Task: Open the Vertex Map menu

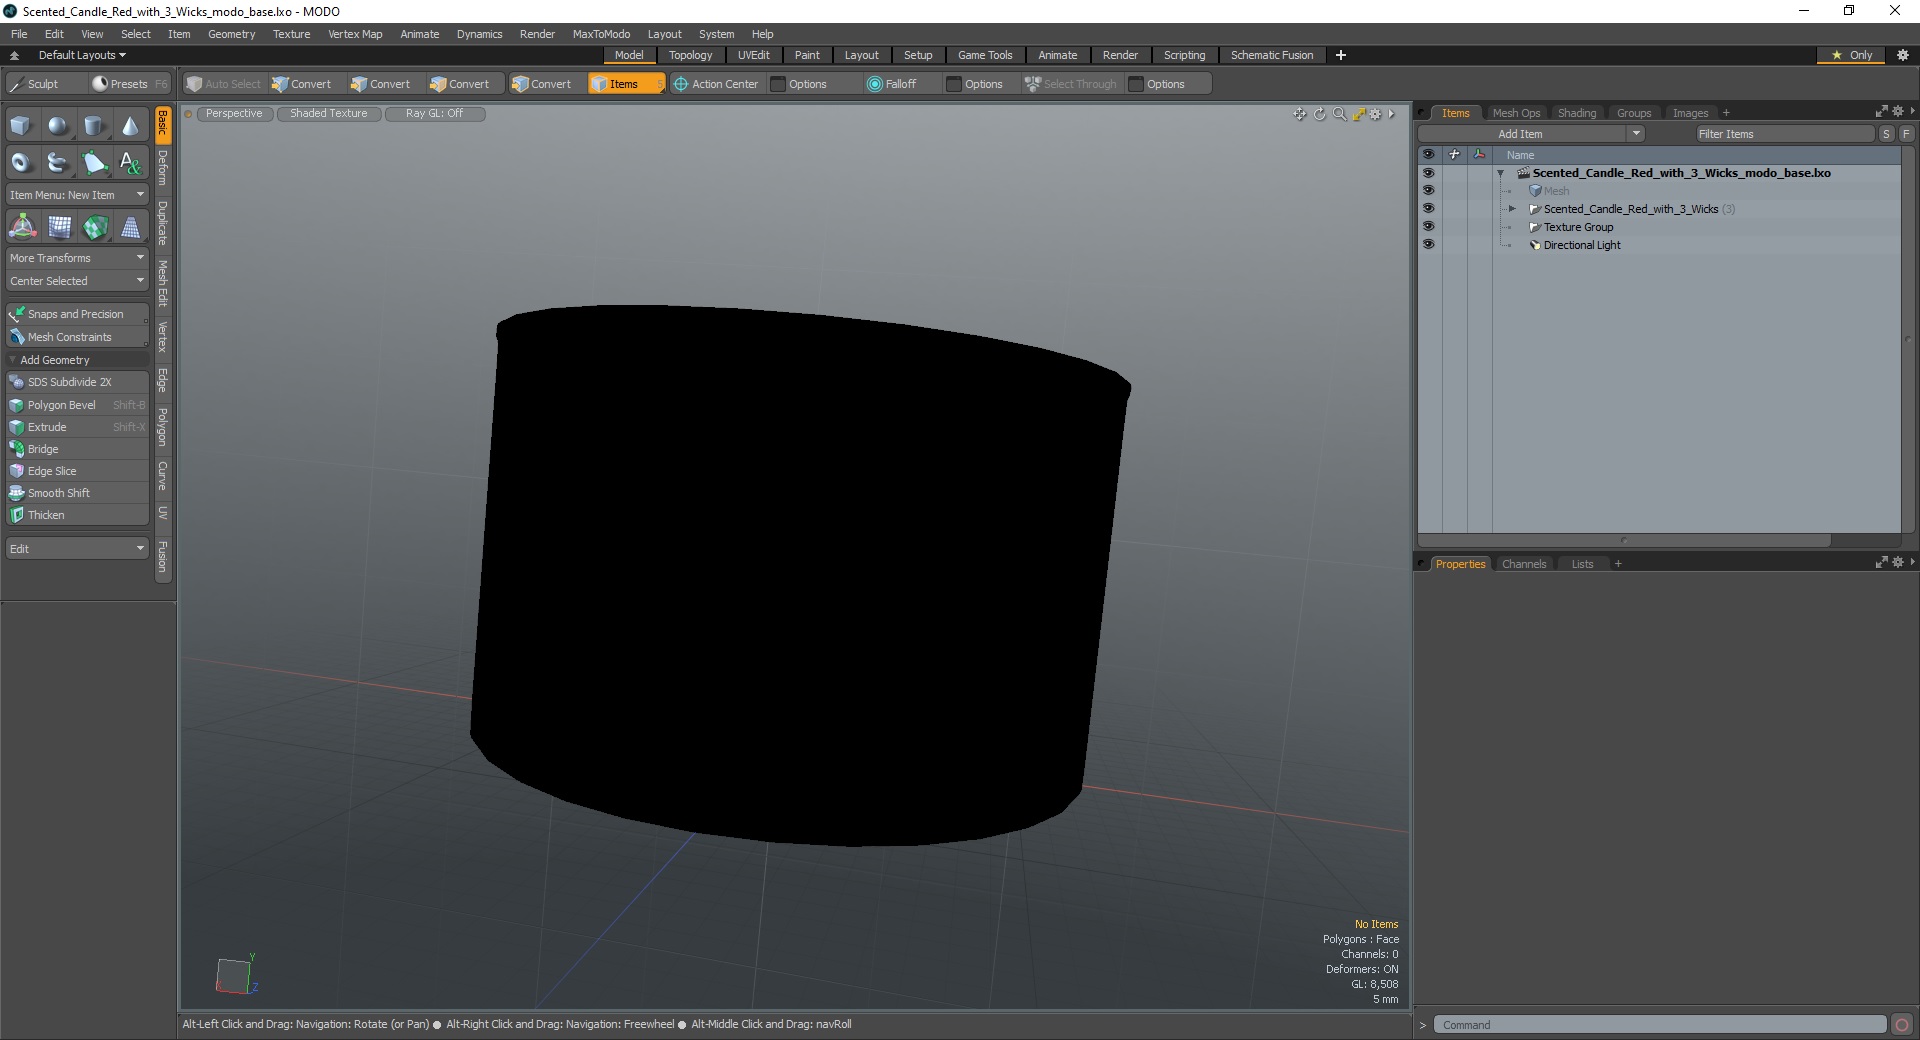Action: [x=355, y=34]
